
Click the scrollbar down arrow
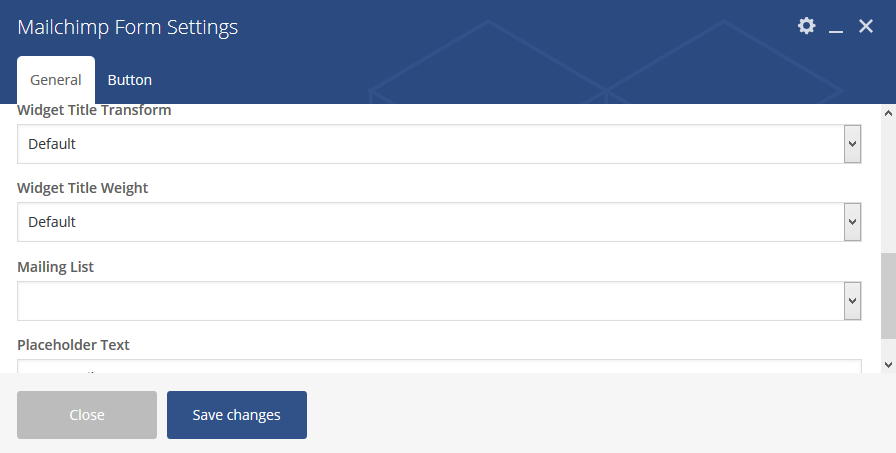(887, 365)
